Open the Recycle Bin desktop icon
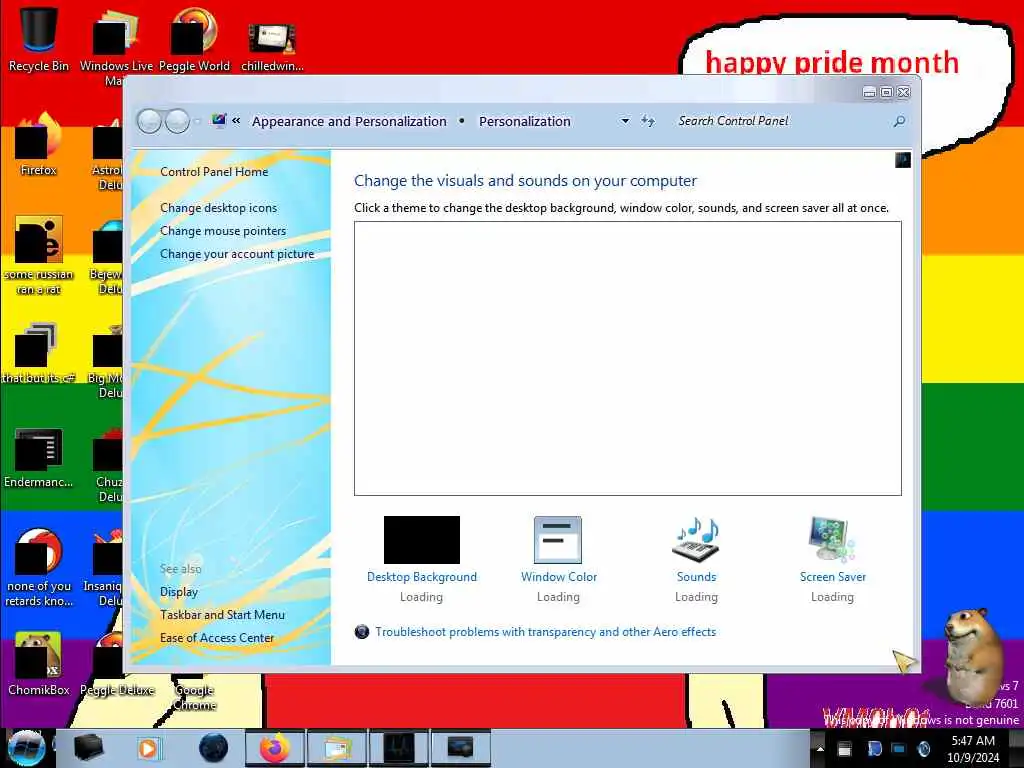Image resolution: width=1024 pixels, height=768 pixels. pos(39,37)
